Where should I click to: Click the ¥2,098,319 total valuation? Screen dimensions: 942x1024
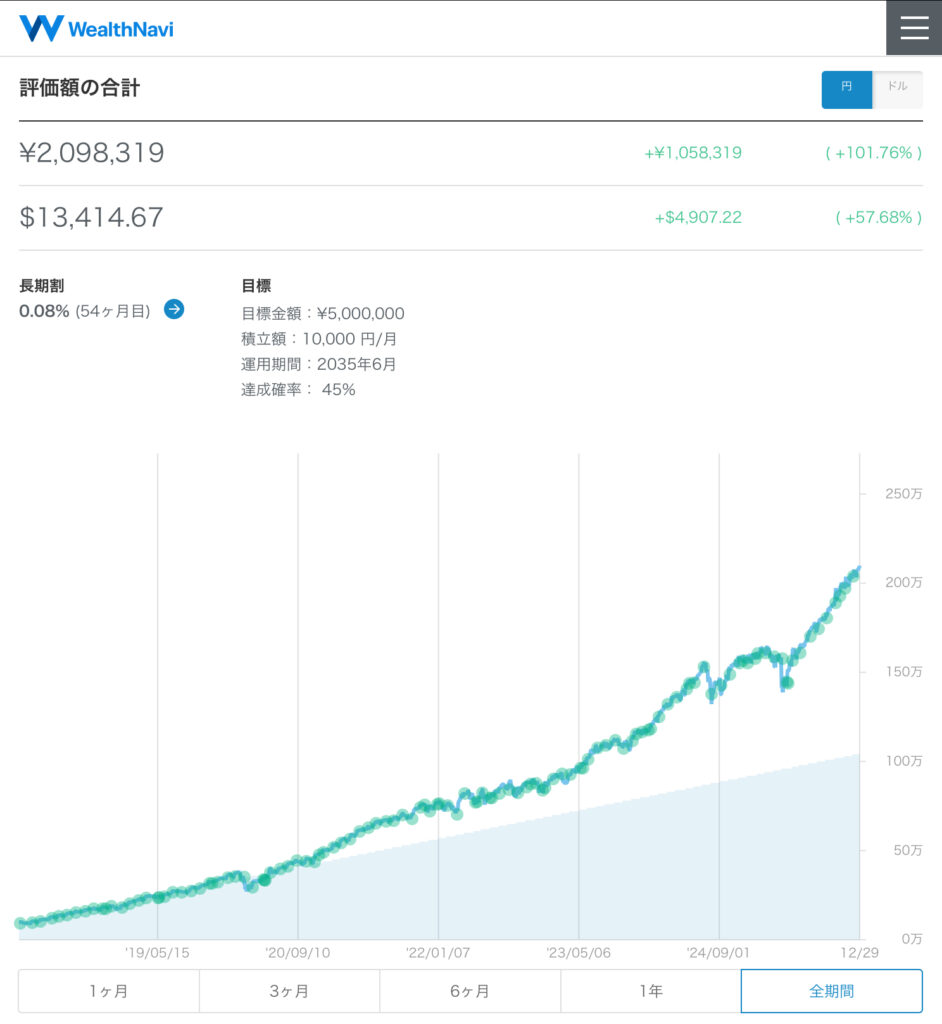92,153
